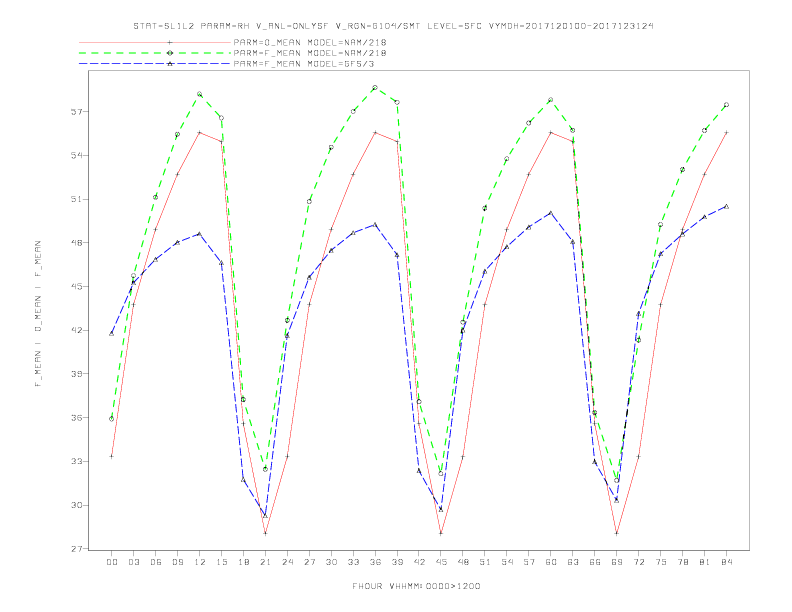Click x-axis forecast hour label 18
The image size is (792, 612).
click(x=243, y=562)
